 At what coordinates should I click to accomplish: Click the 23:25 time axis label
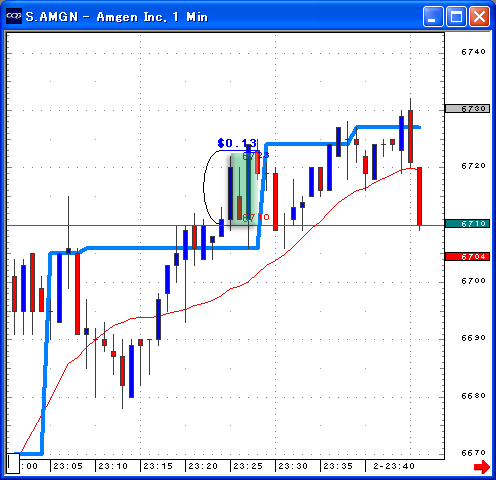[248, 466]
